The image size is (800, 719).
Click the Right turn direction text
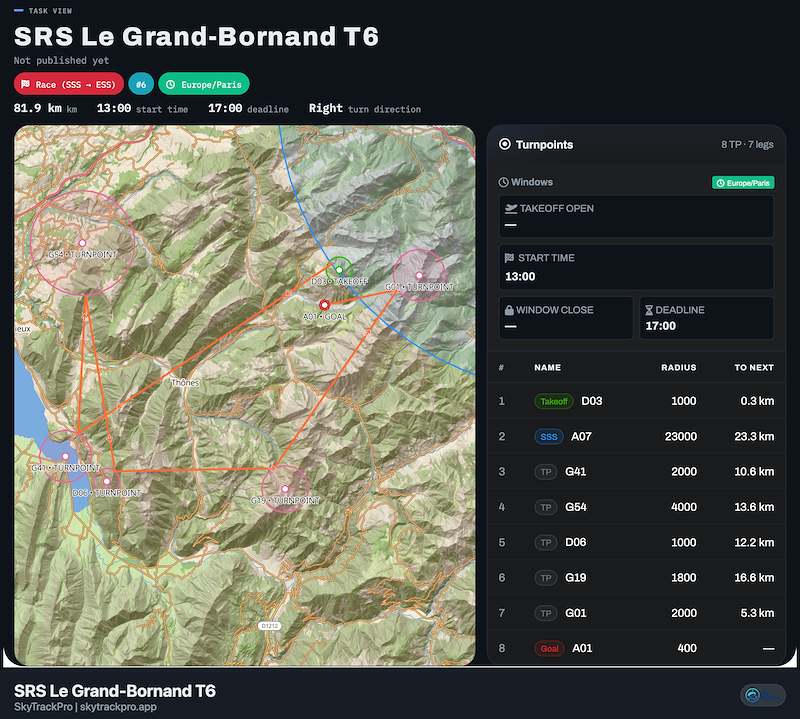tap(365, 108)
